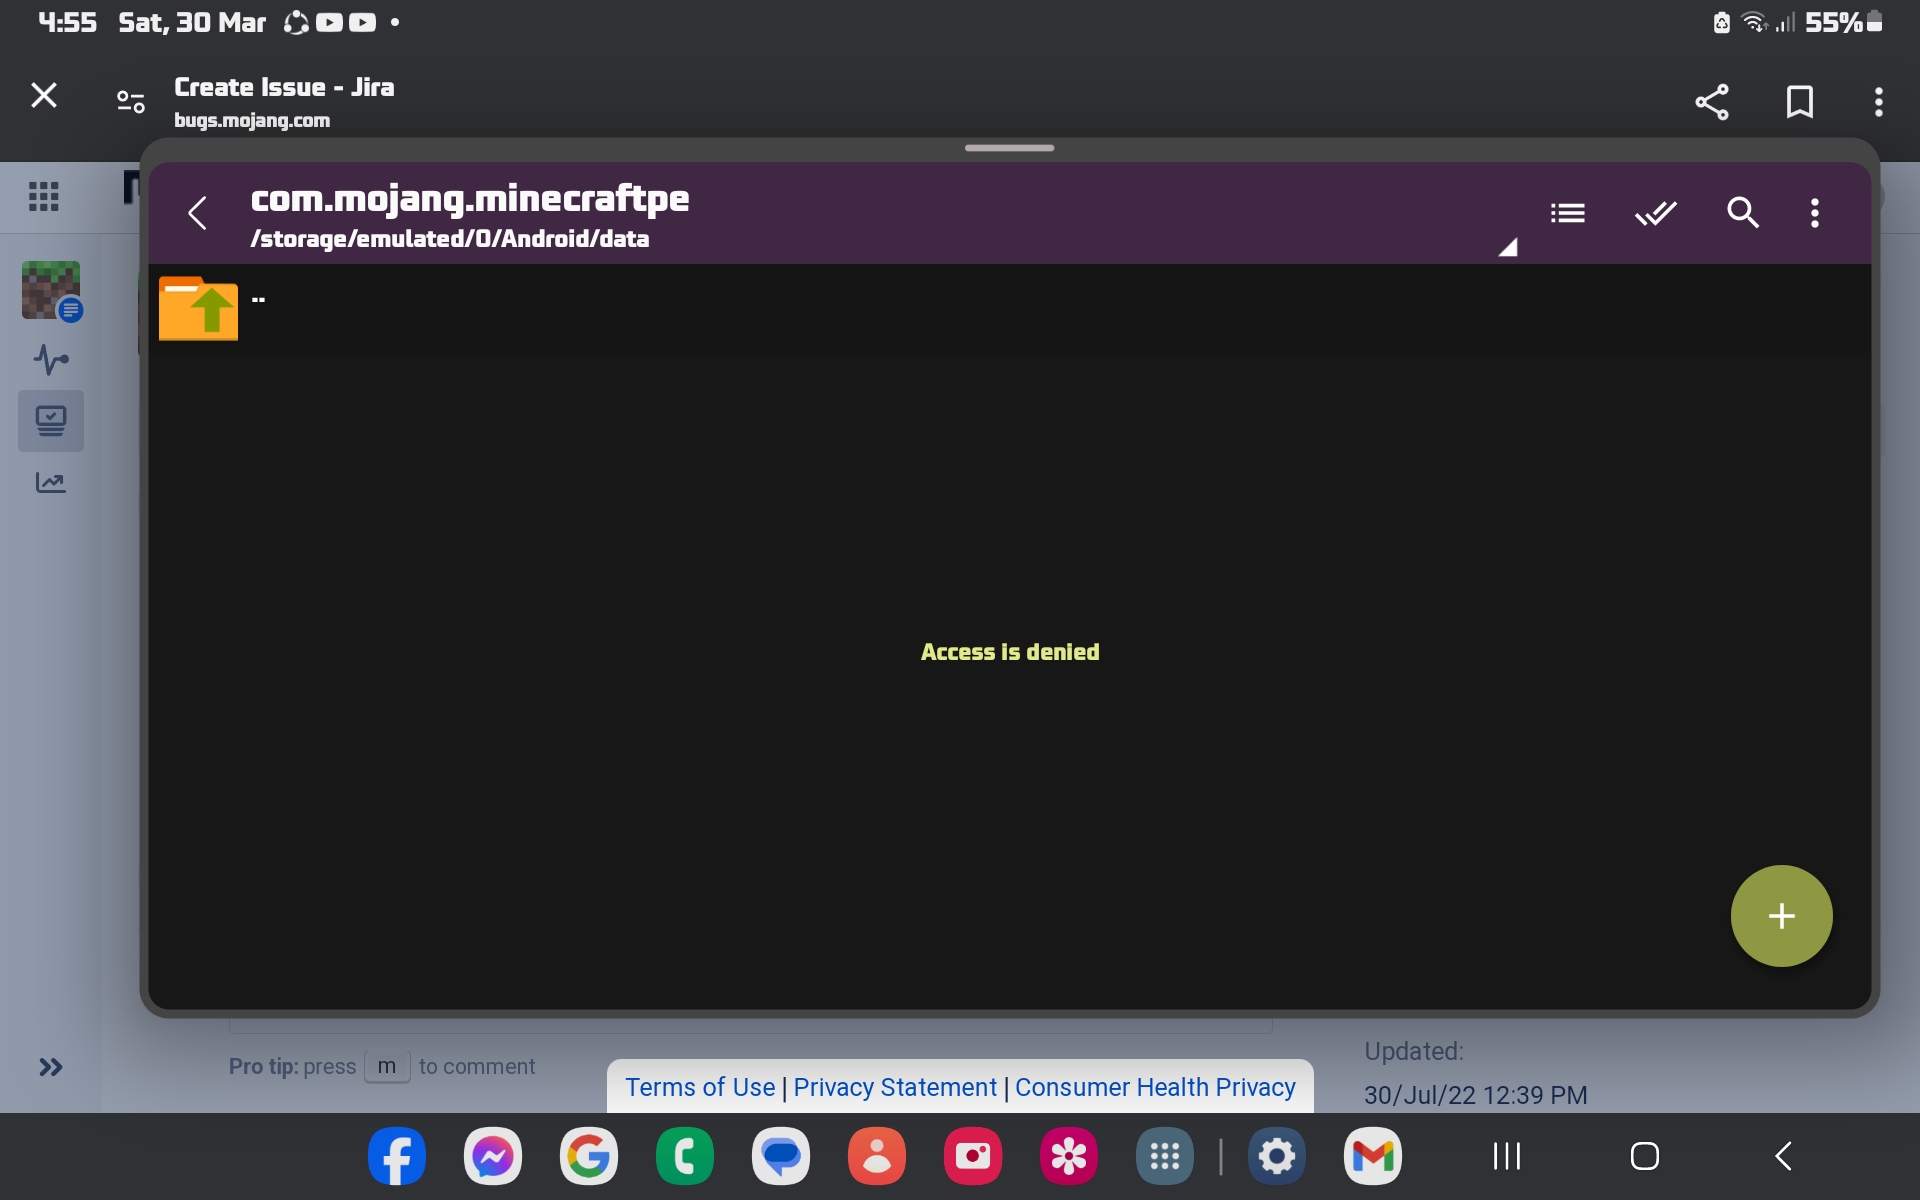
Task: Open parent folder up-arrow icon
Action: coord(198,308)
